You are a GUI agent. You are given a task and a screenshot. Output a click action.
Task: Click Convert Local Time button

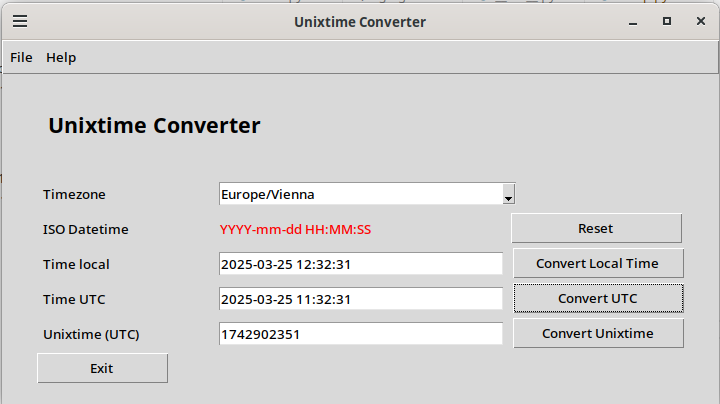(598, 263)
